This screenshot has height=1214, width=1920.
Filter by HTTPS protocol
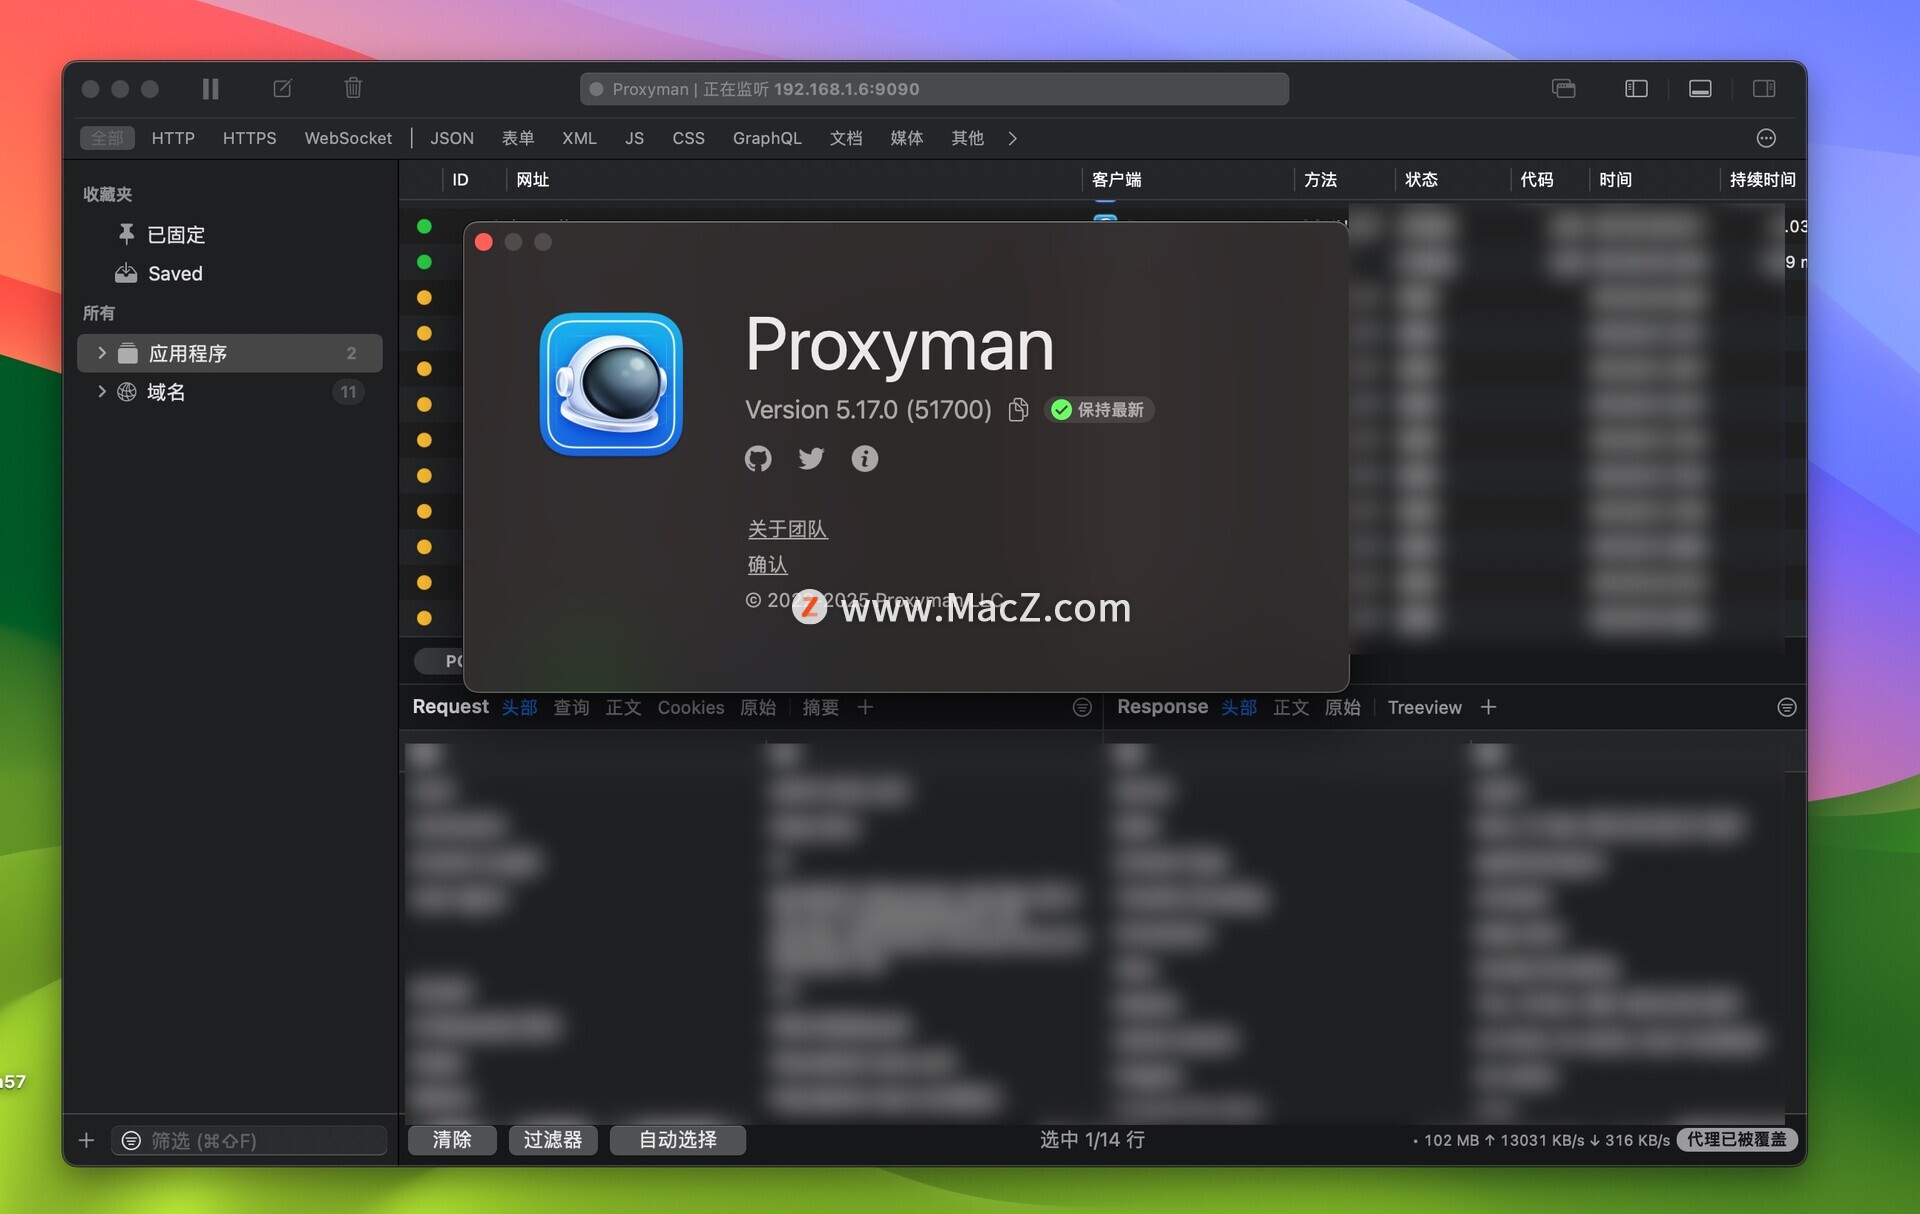(x=249, y=138)
